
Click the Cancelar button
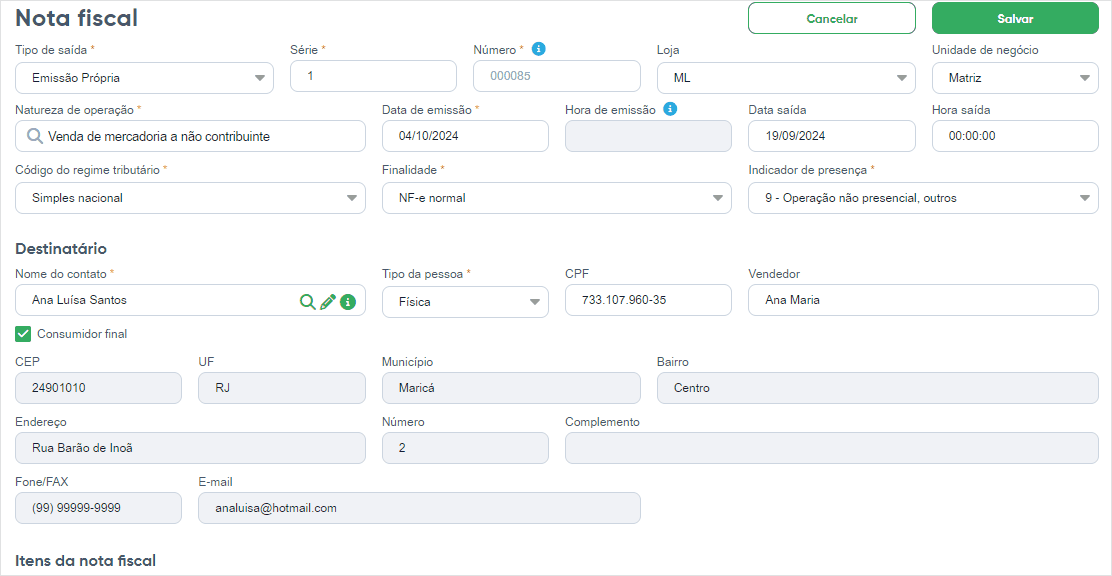(x=832, y=18)
